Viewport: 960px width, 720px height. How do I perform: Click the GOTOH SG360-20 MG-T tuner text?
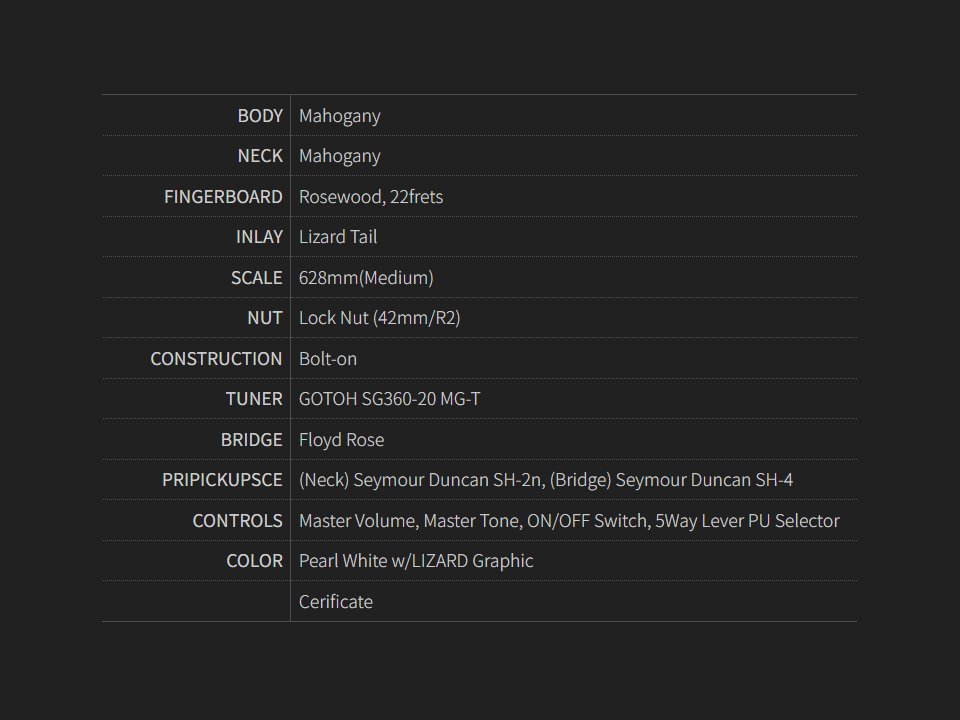[x=390, y=399]
